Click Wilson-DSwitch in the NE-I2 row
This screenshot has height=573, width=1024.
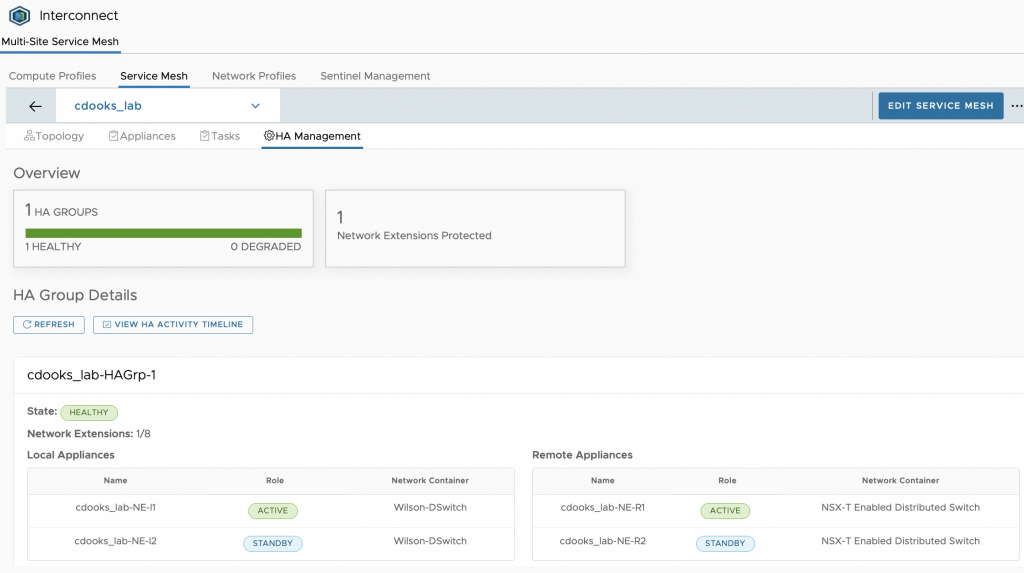pyautogui.click(x=430, y=541)
